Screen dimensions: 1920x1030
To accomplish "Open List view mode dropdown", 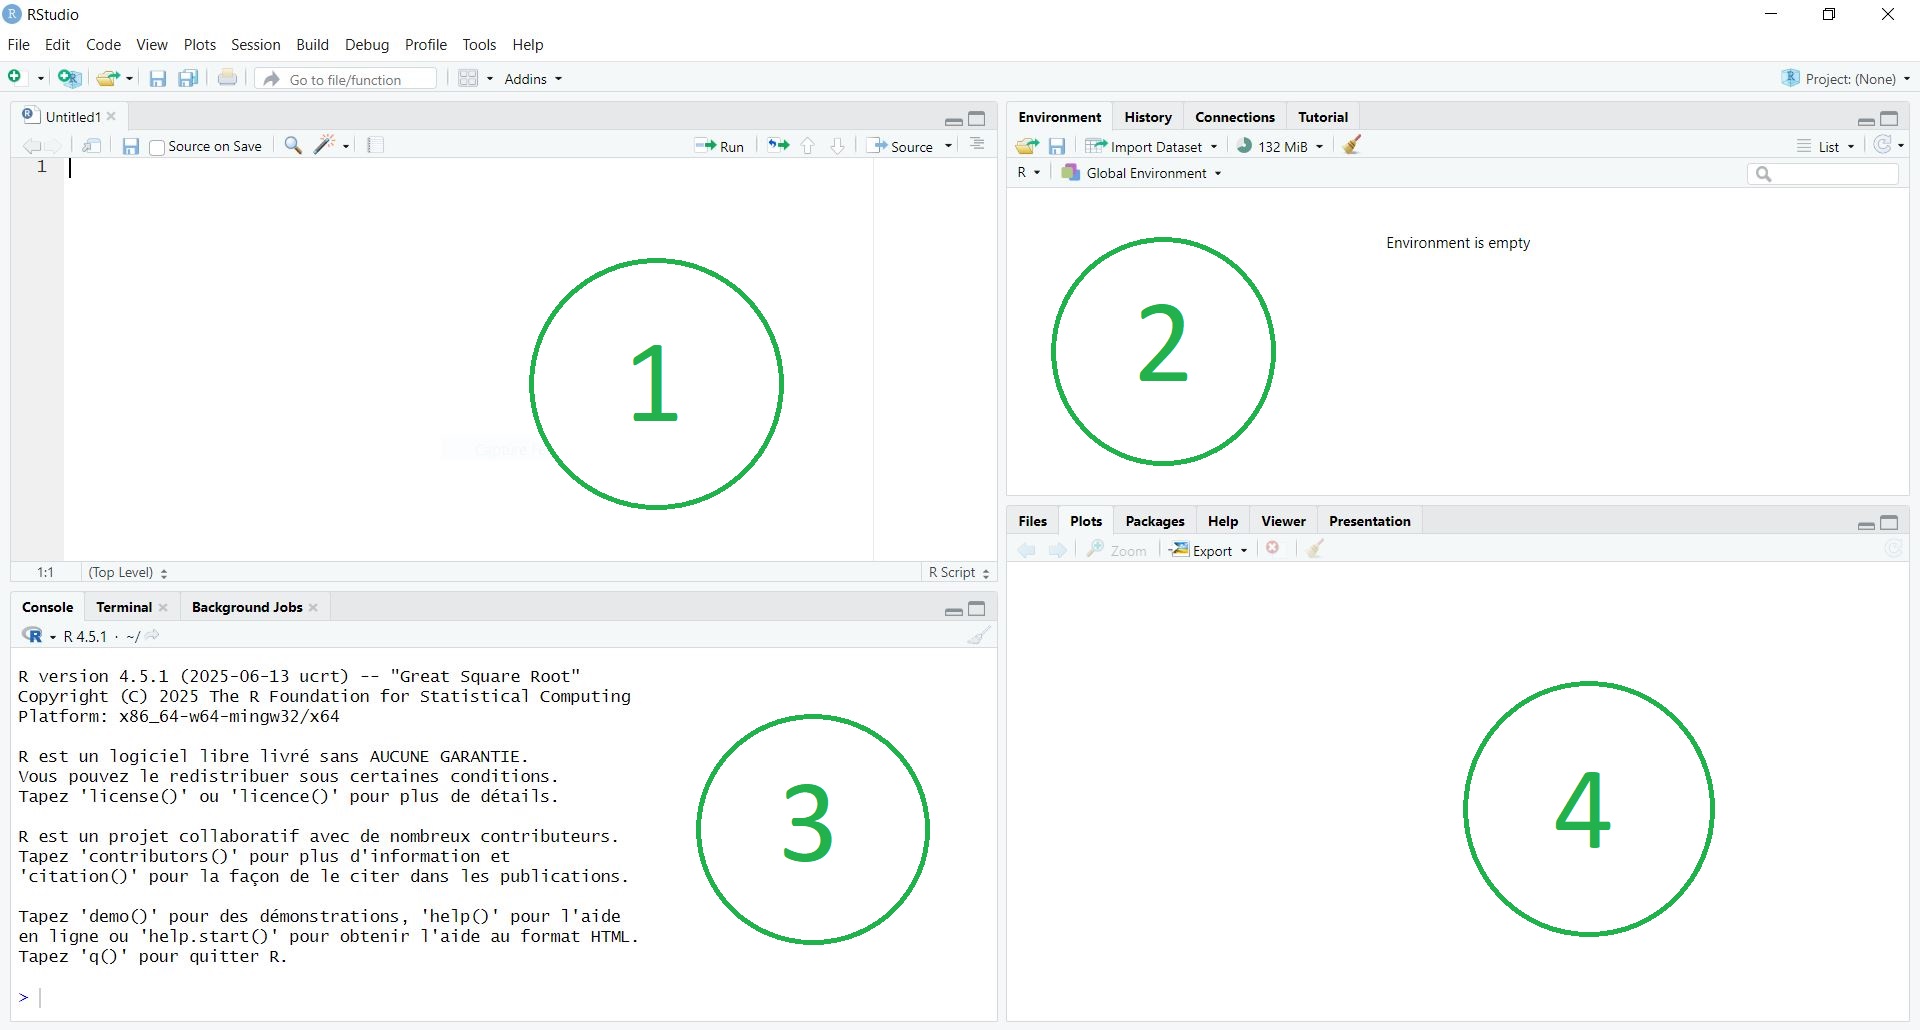I will [1826, 146].
